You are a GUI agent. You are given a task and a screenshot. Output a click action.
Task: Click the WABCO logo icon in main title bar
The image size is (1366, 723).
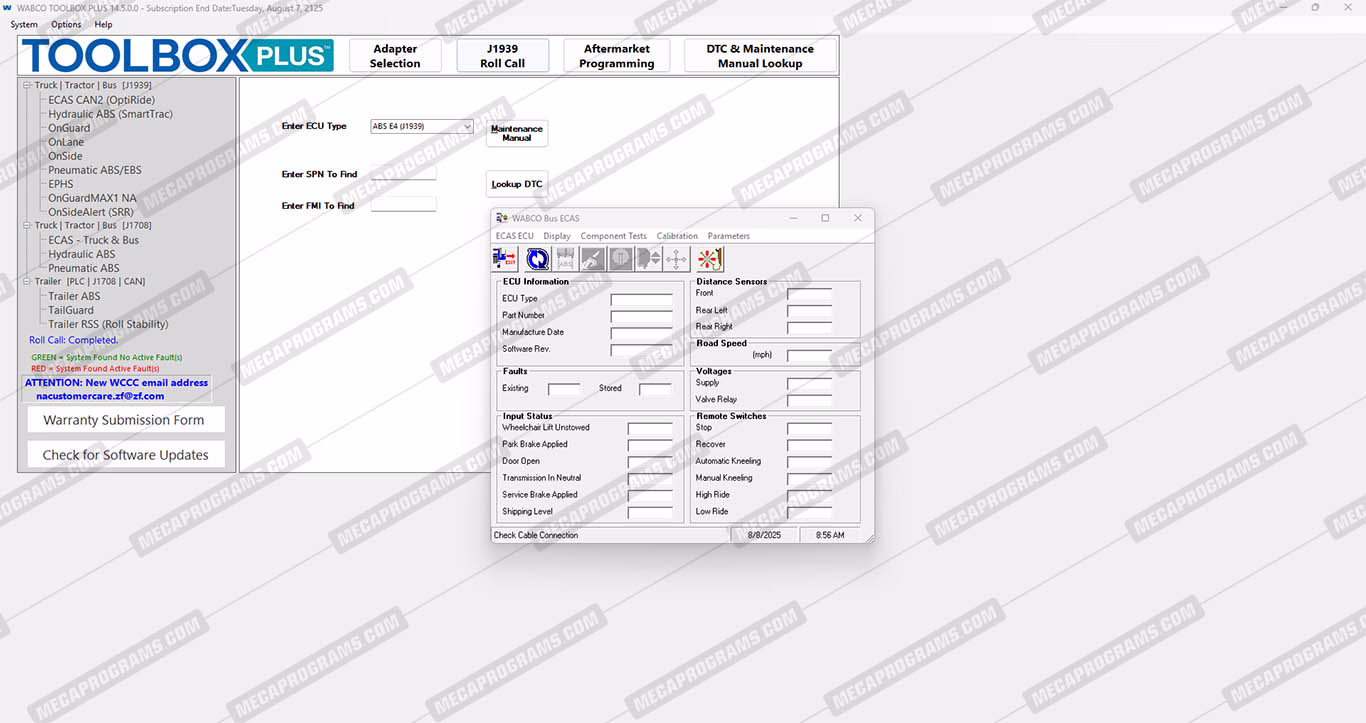click(7, 7)
